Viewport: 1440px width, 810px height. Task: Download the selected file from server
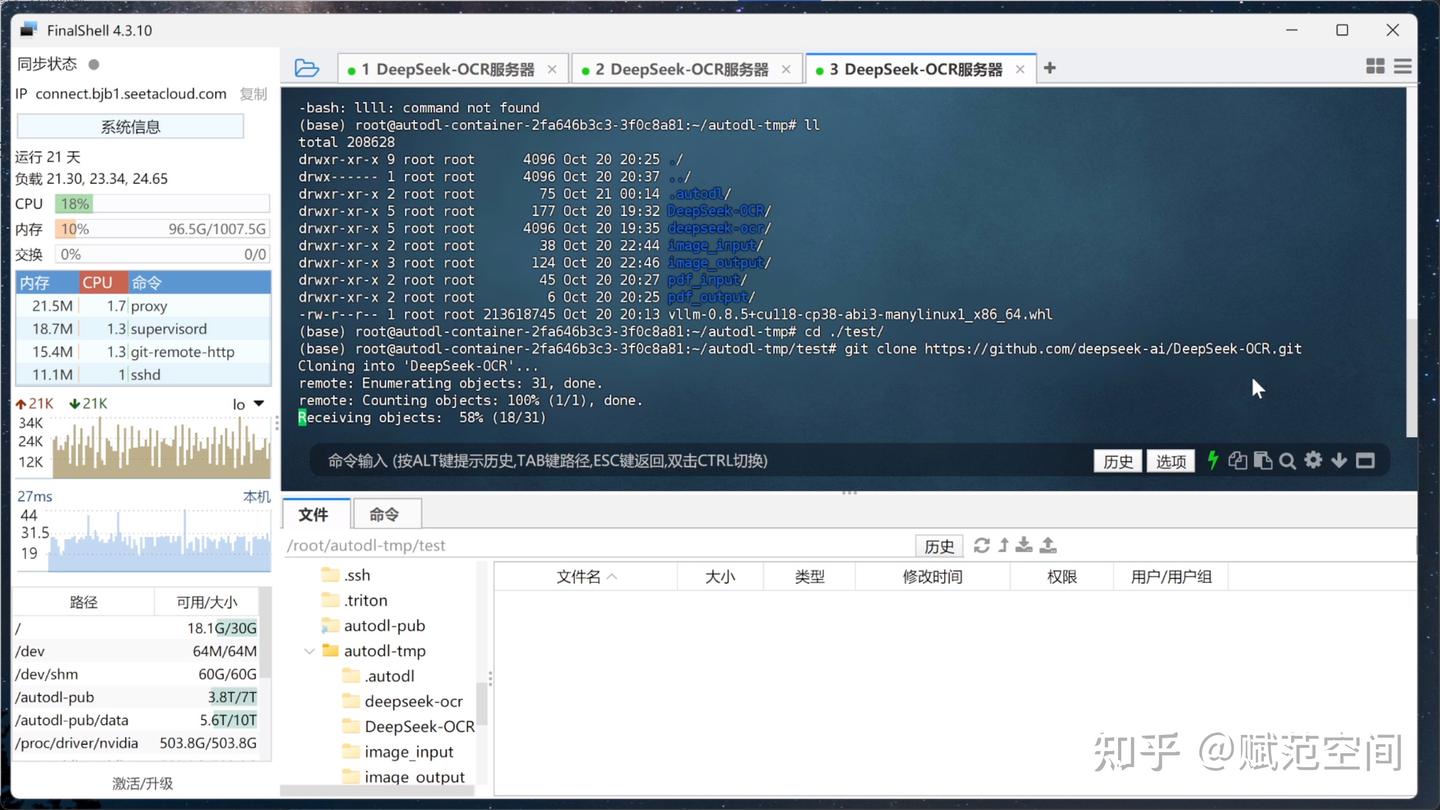[1024, 545]
